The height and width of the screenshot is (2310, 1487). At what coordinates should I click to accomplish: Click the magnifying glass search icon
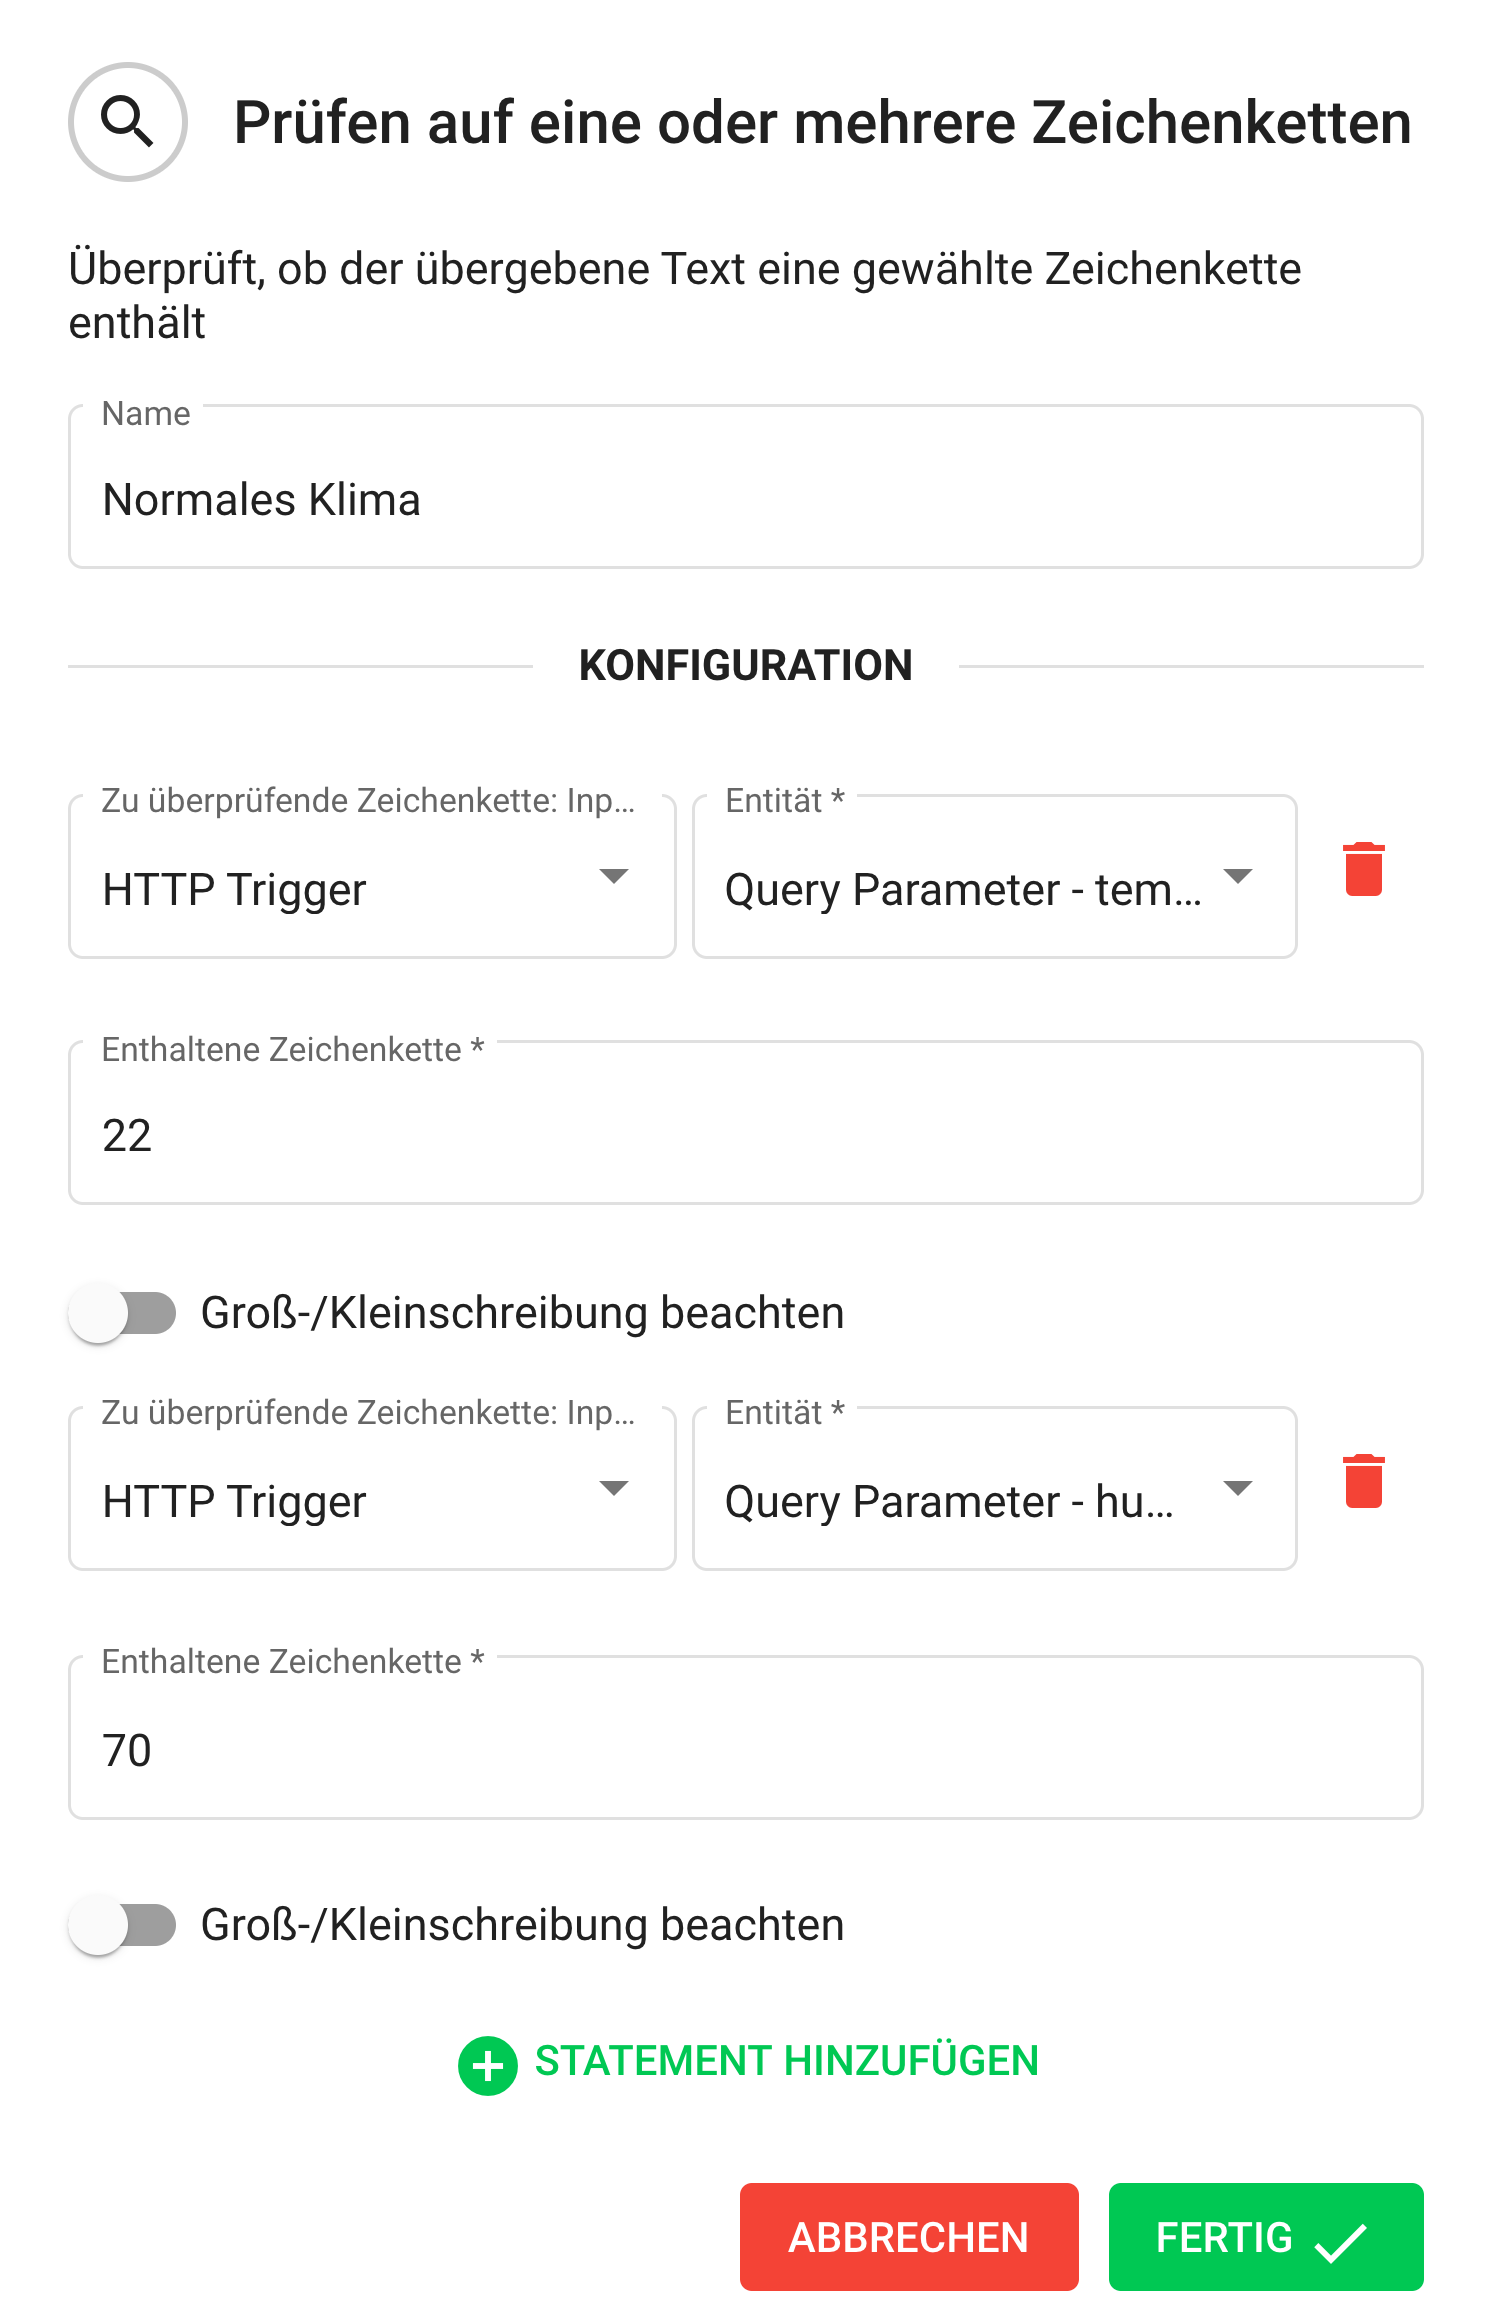point(127,122)
